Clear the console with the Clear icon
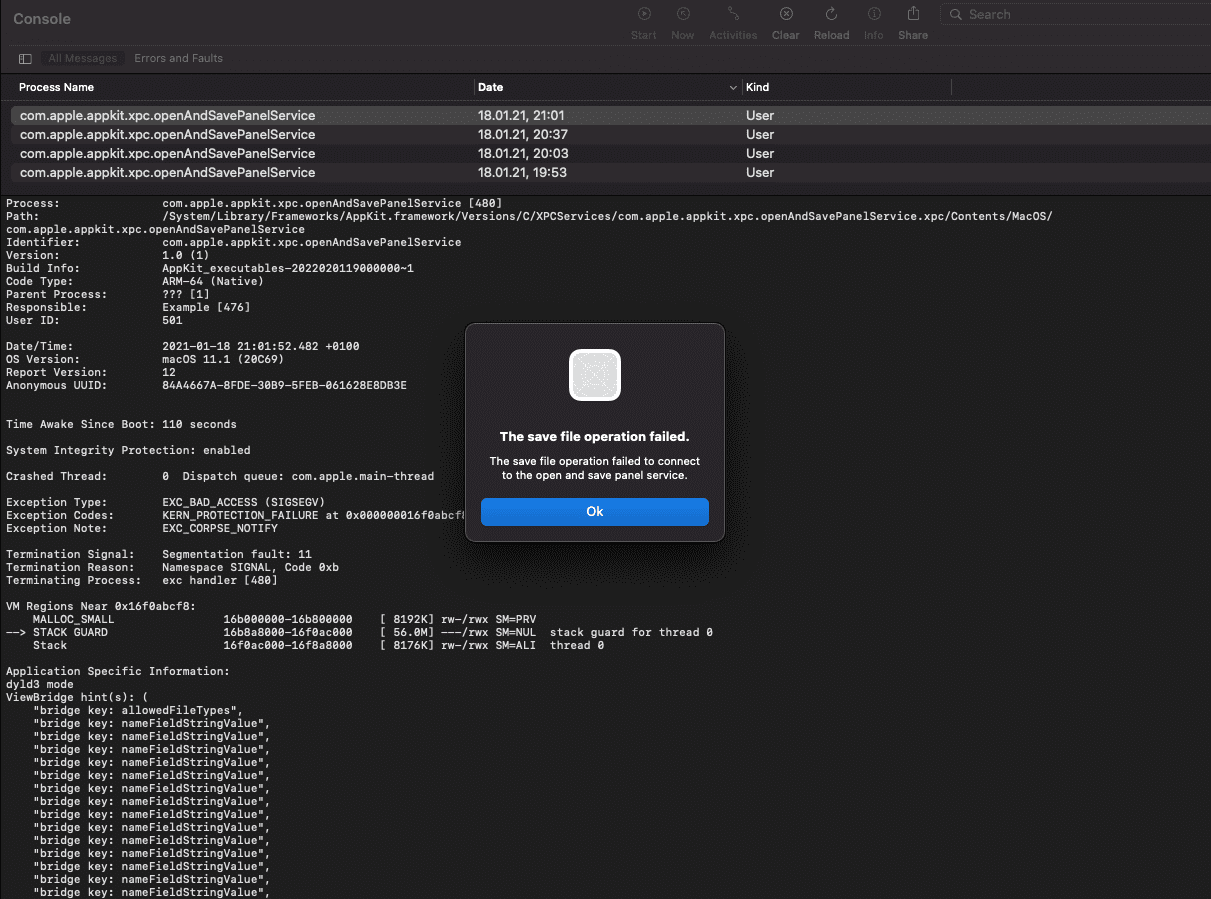The height and width of the screenshot is (899, 1211). 786,14
